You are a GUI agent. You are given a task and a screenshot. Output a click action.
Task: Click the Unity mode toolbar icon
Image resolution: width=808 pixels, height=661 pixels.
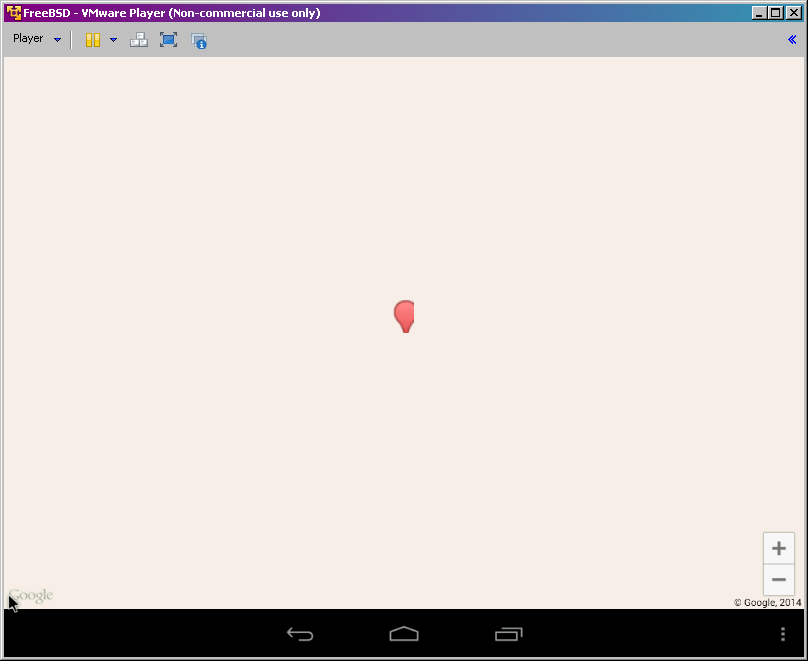coord(199,41)
